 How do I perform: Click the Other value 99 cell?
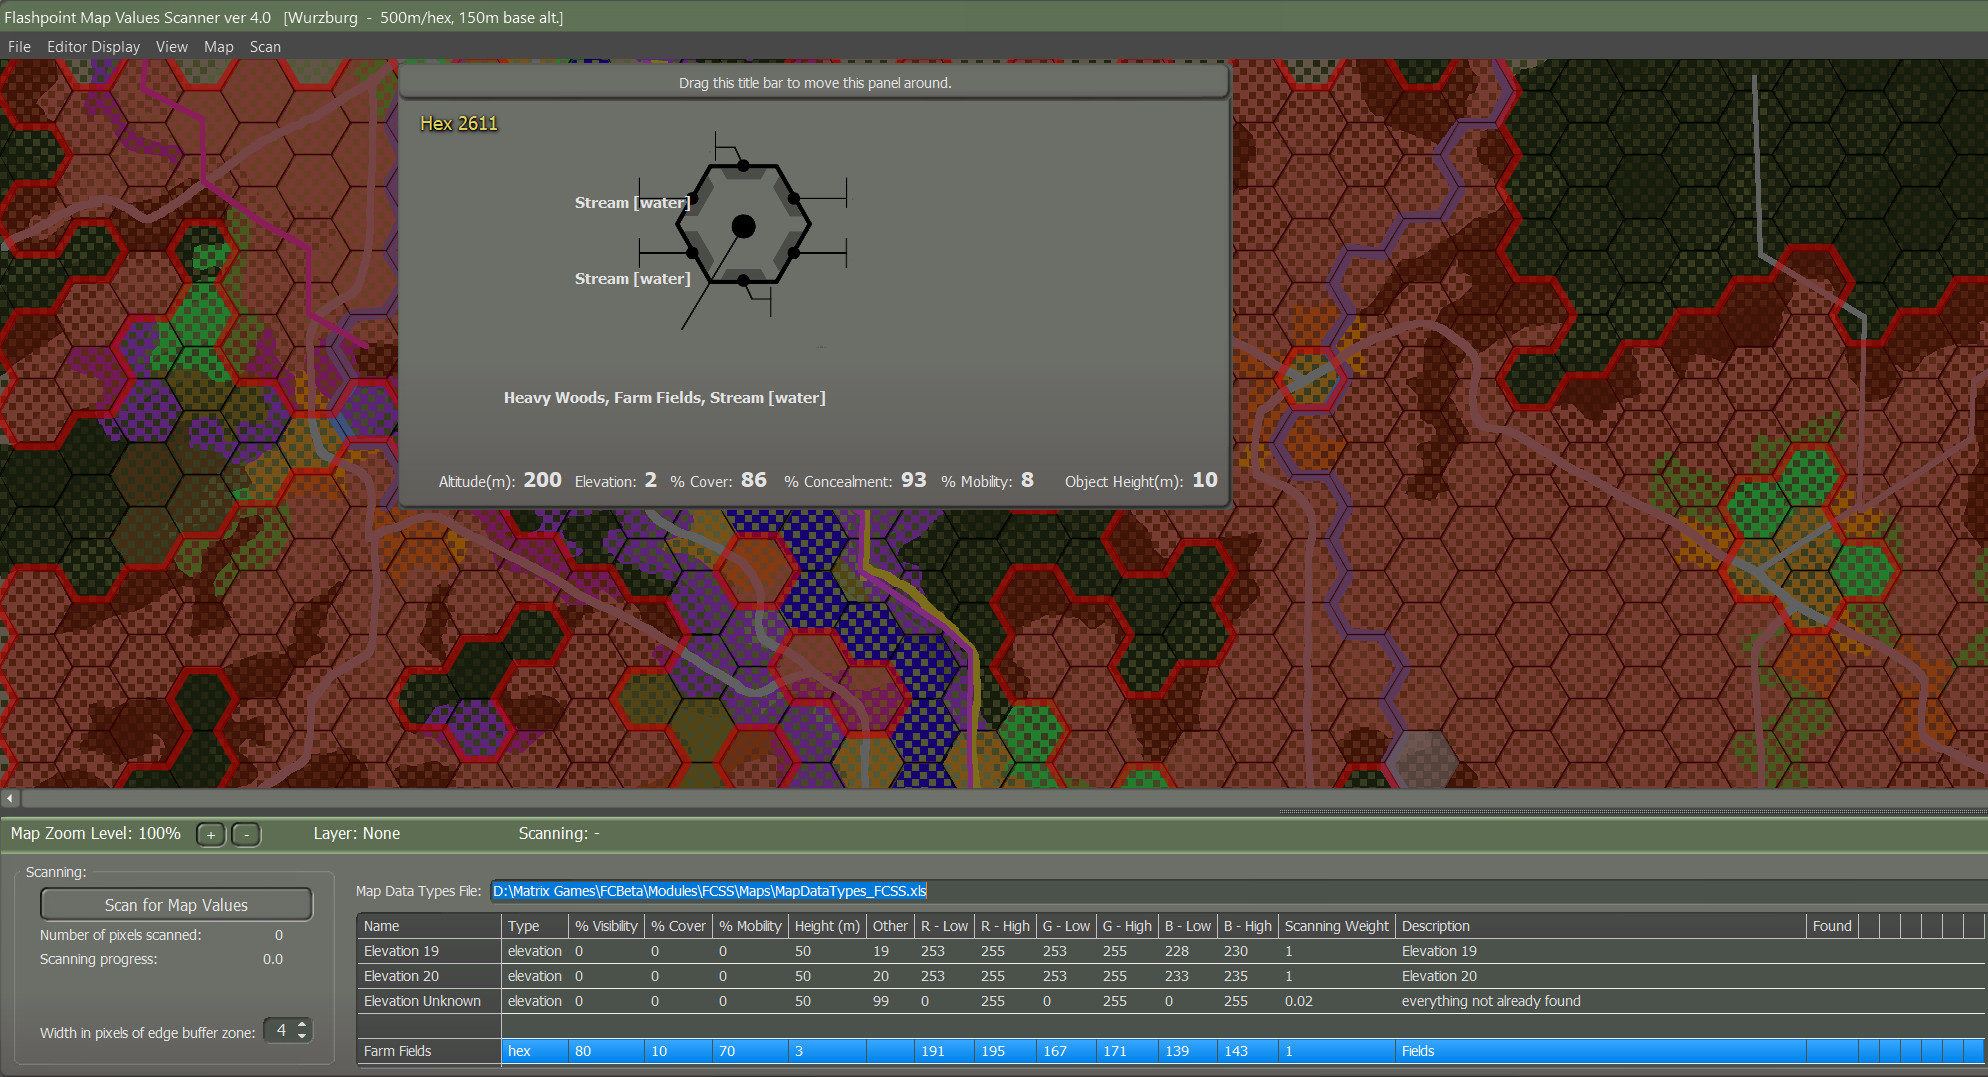click(890, 1001)
